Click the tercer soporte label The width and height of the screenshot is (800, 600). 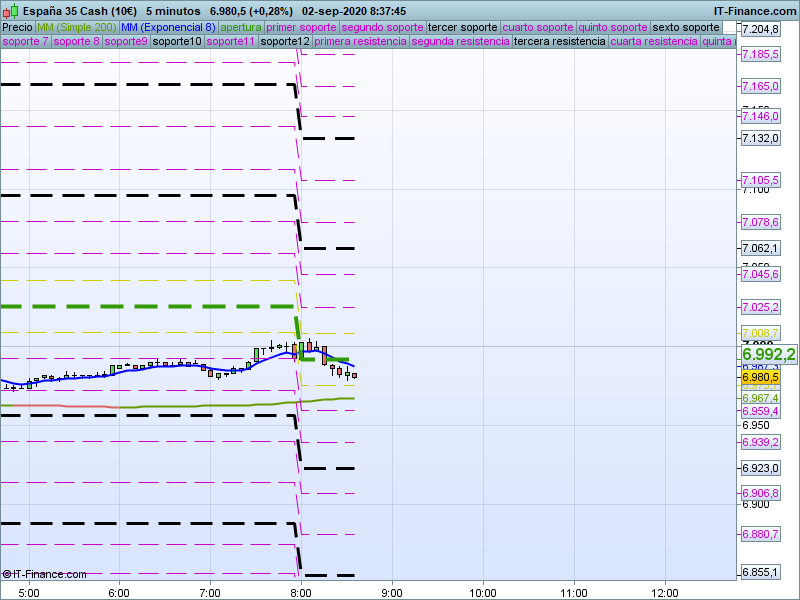pyautogui.click(x=462, y=28)
